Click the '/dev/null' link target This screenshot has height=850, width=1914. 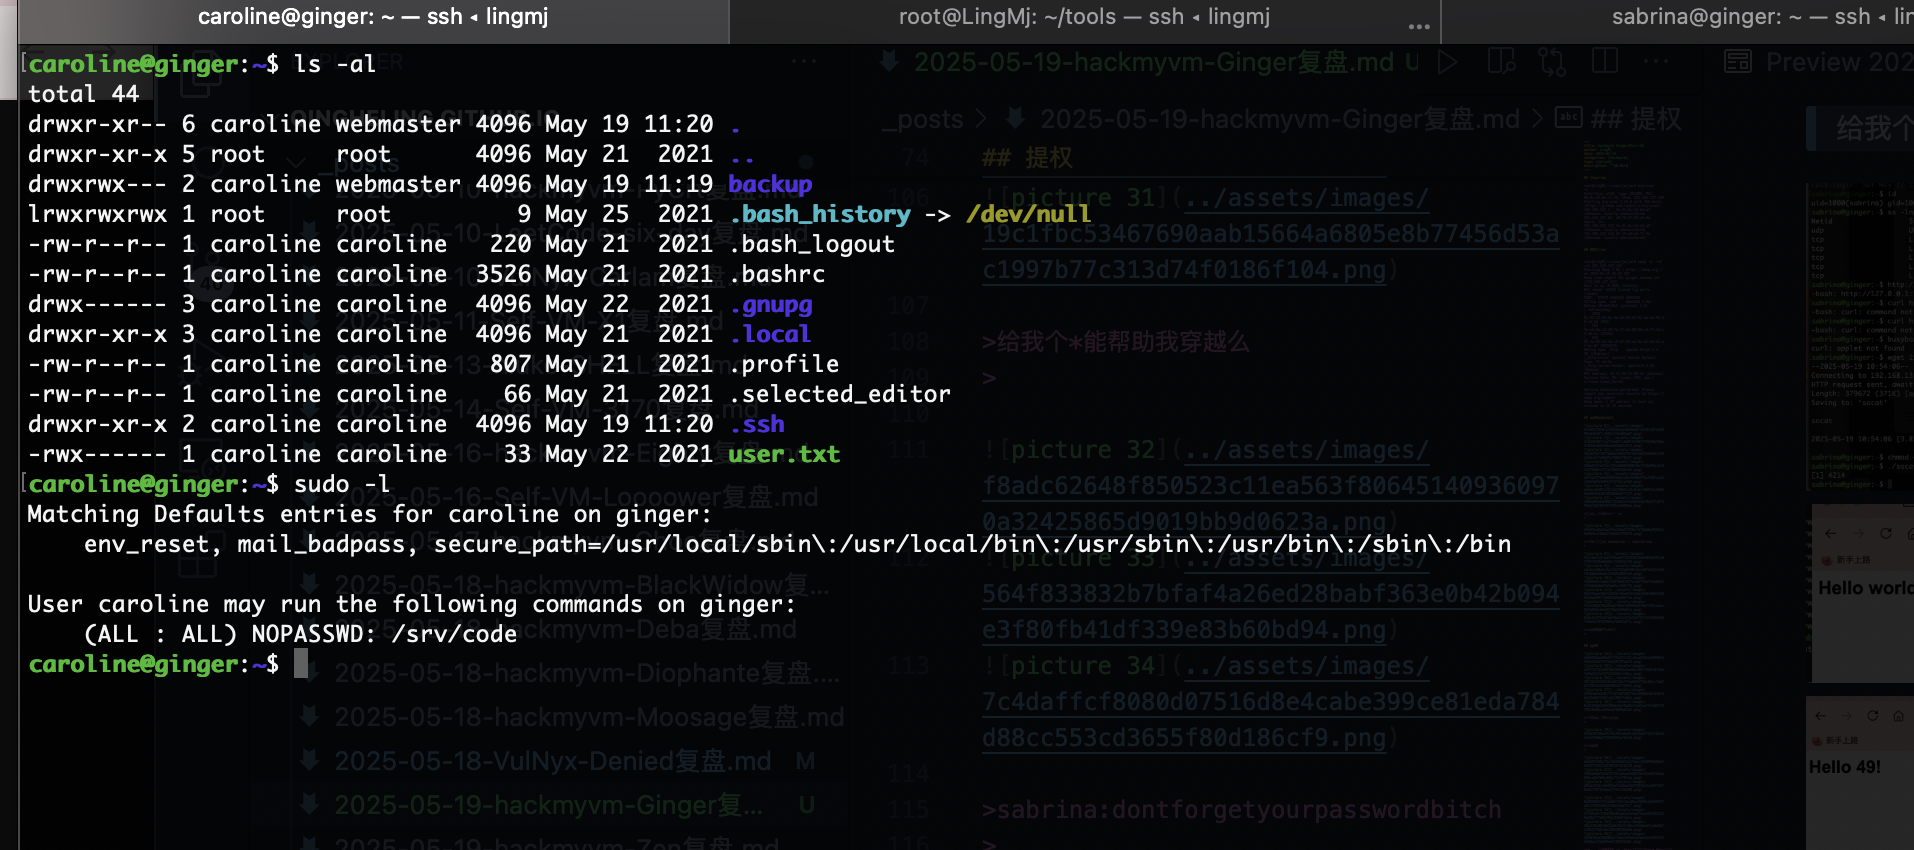pos(1028,214)
